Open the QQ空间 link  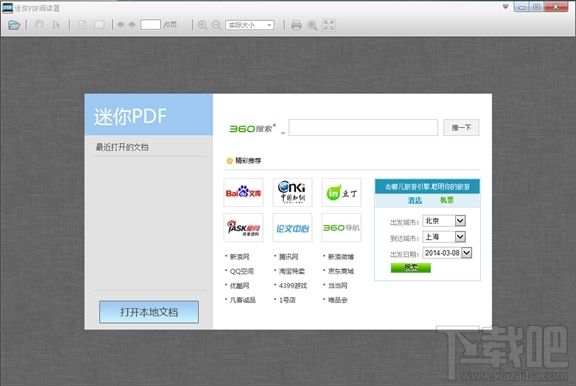(x=242, y=271)
